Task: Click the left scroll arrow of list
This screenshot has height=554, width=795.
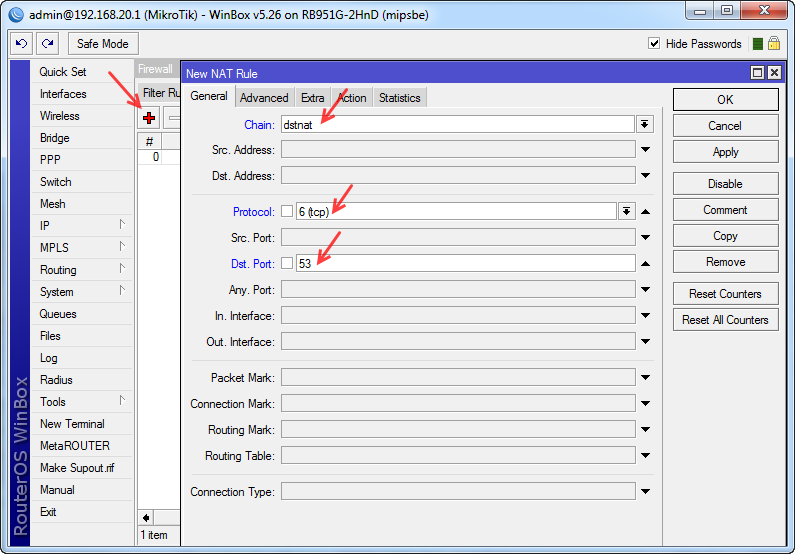Action: tap(146, 518)
